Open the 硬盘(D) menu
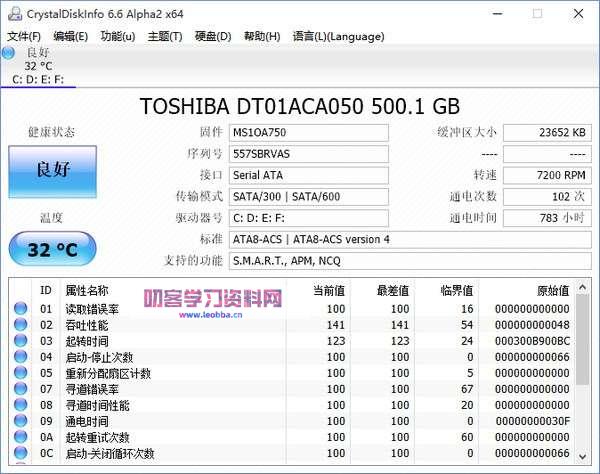 pos(213,36)
